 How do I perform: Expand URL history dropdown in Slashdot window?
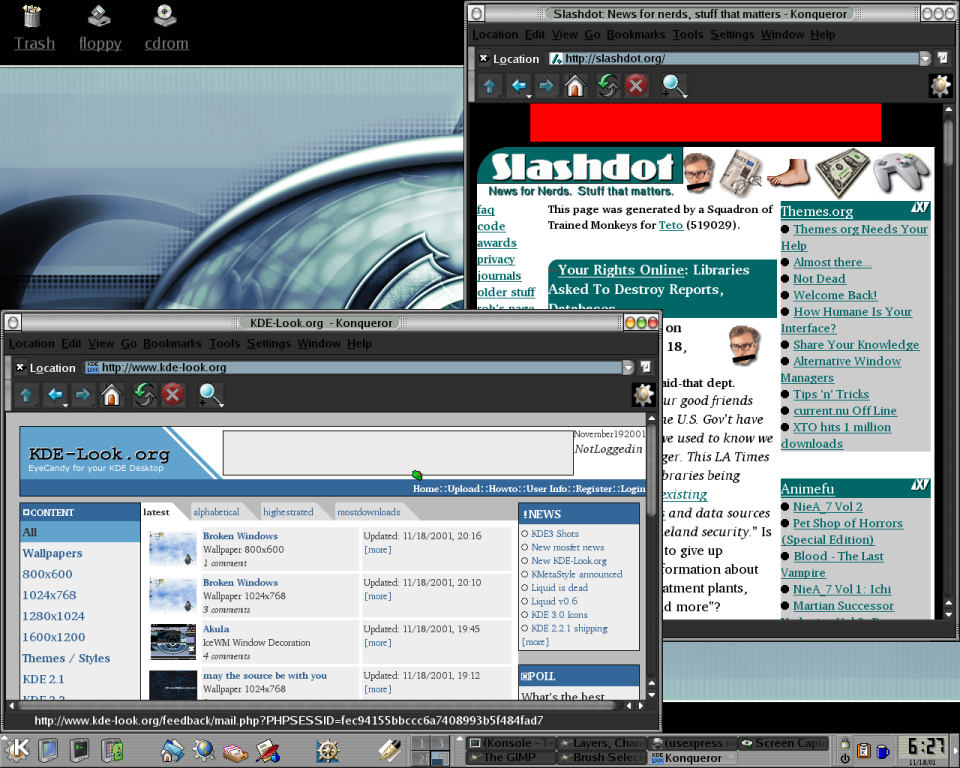pos(925,59)
